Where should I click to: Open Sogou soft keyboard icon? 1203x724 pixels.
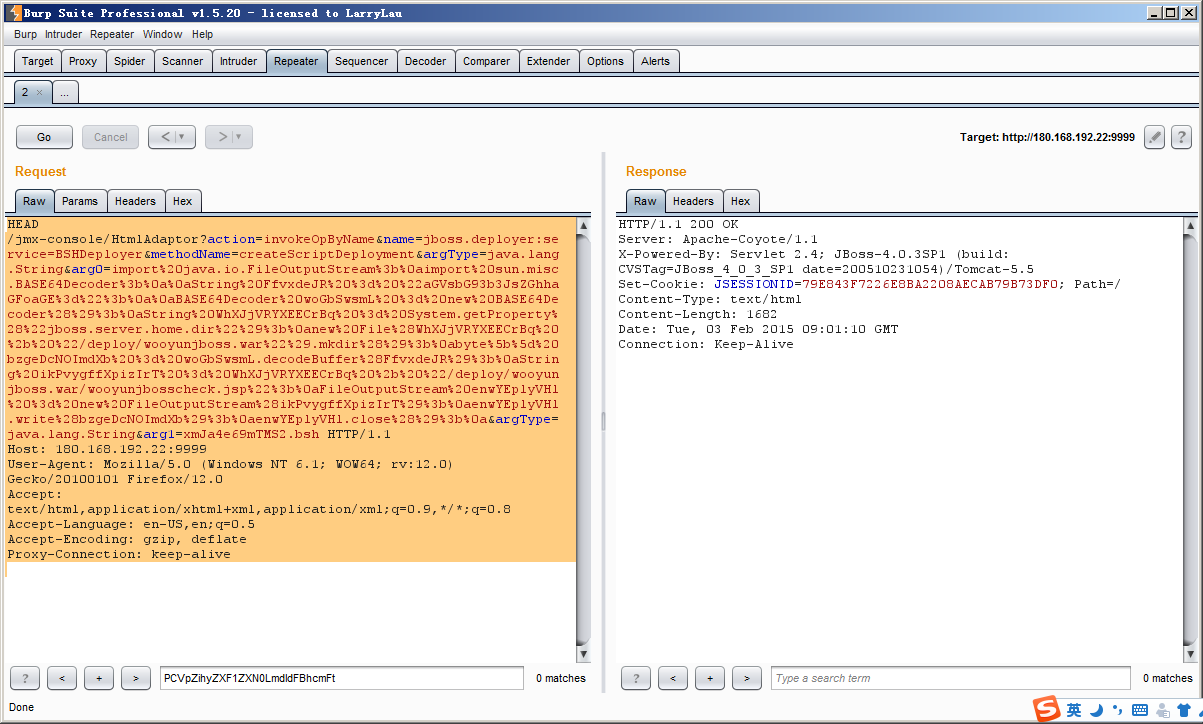tap(1139, 710)
